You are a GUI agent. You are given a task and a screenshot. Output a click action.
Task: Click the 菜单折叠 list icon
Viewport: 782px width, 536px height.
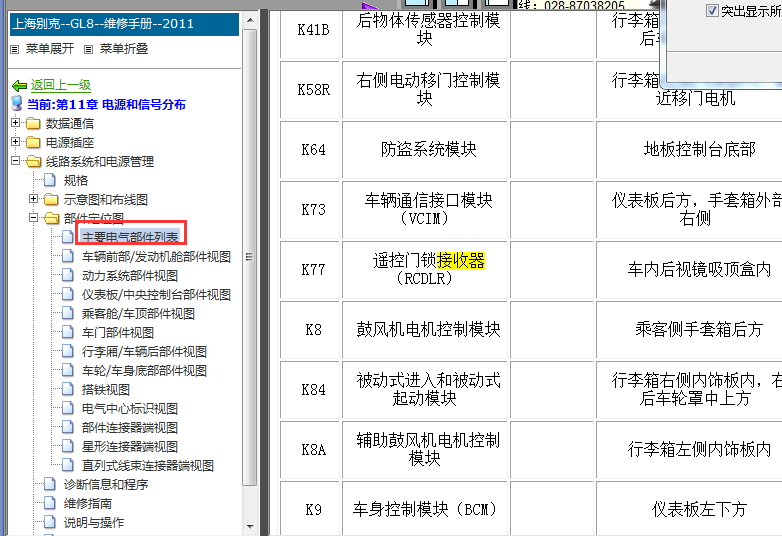(88, 49)
